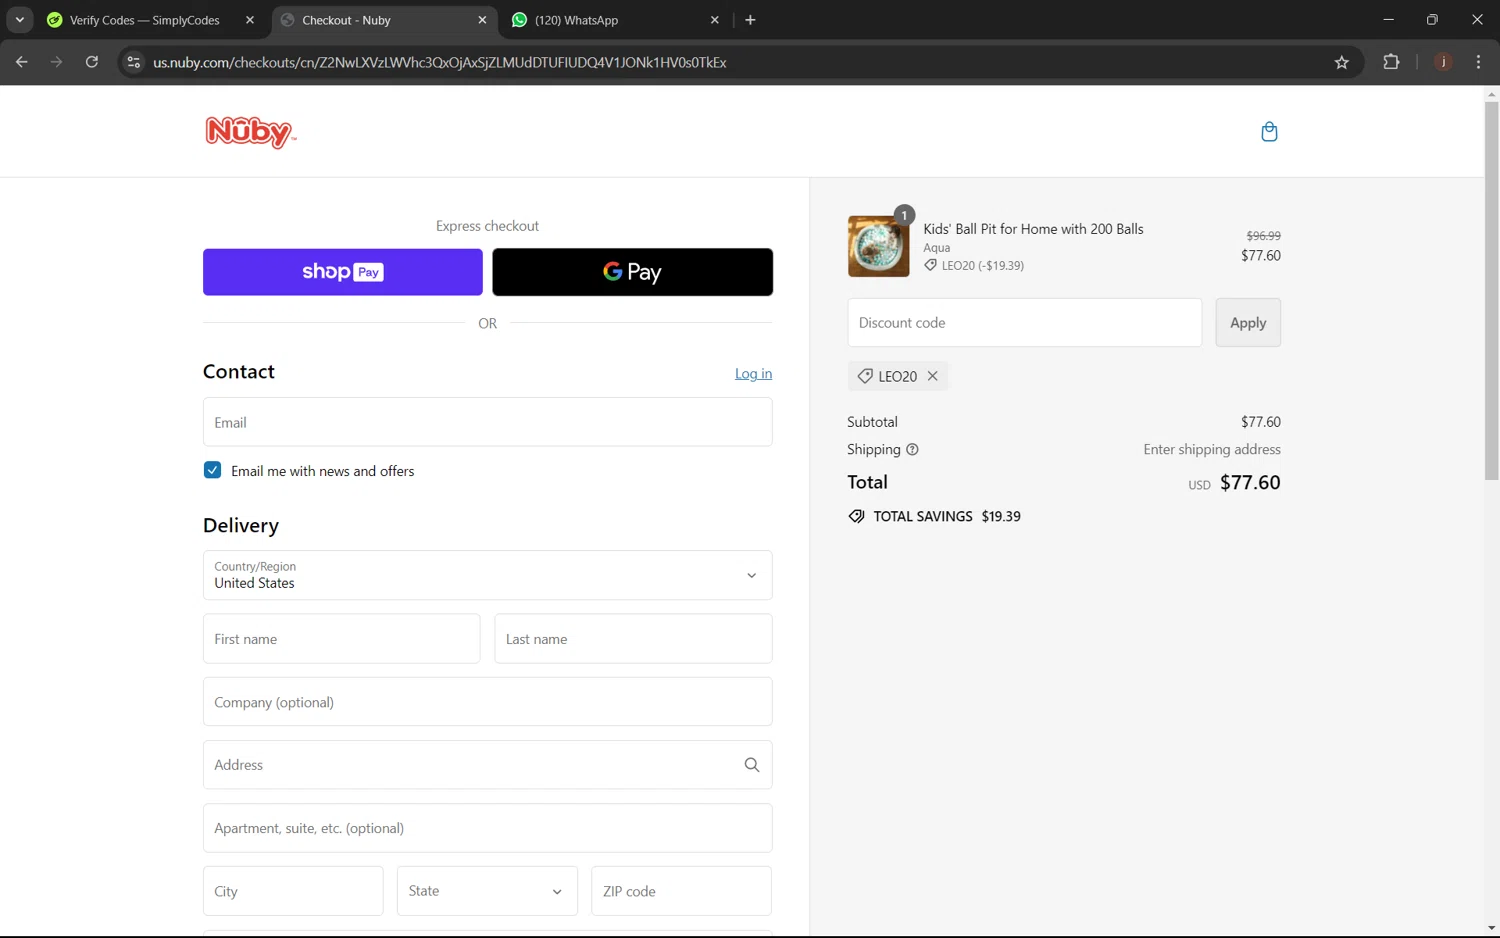Click the page vertical scrollbar
Screen dimensions: 1500x938
(1491, 290)
